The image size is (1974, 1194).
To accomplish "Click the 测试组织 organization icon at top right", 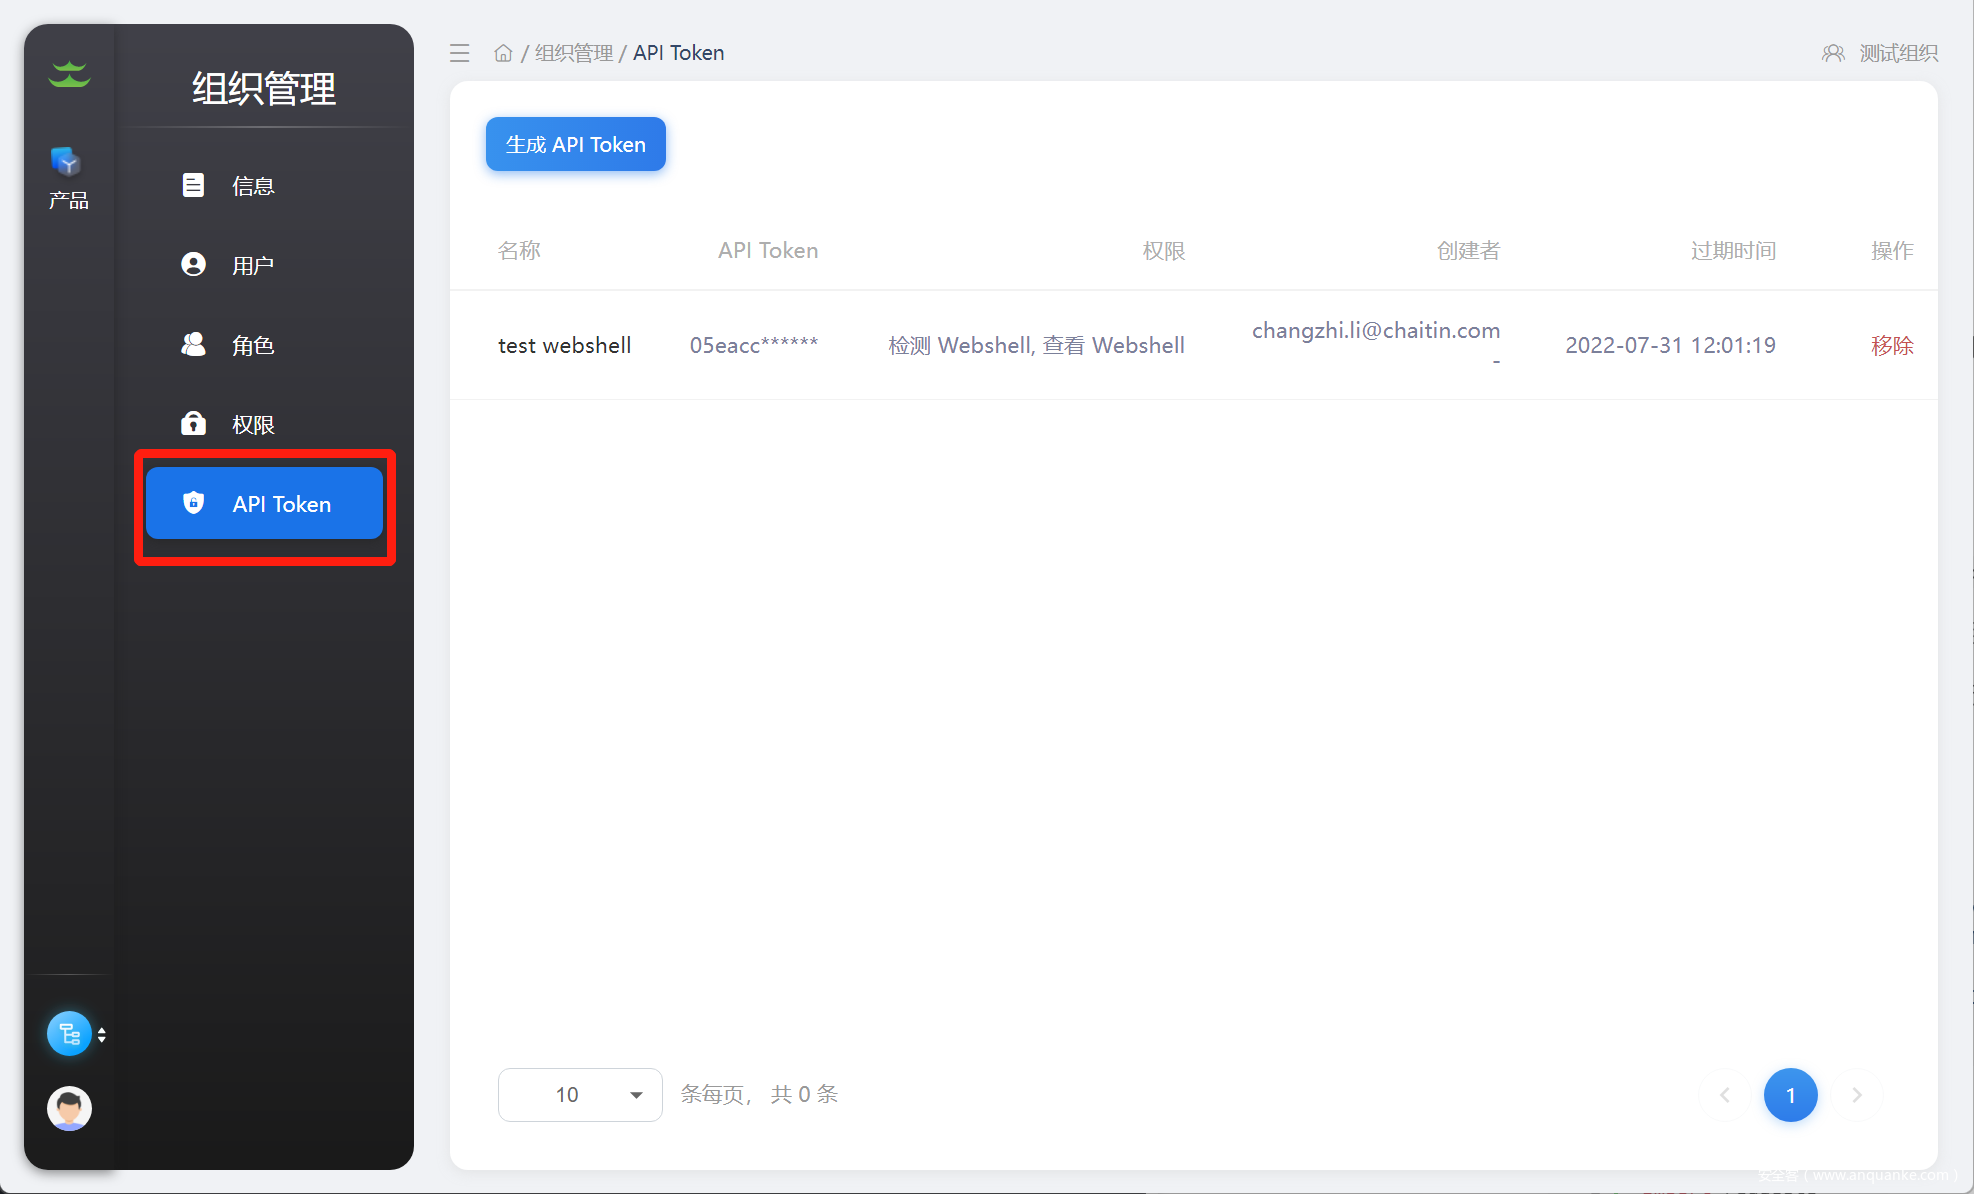I will click(x=1832, y=53).
